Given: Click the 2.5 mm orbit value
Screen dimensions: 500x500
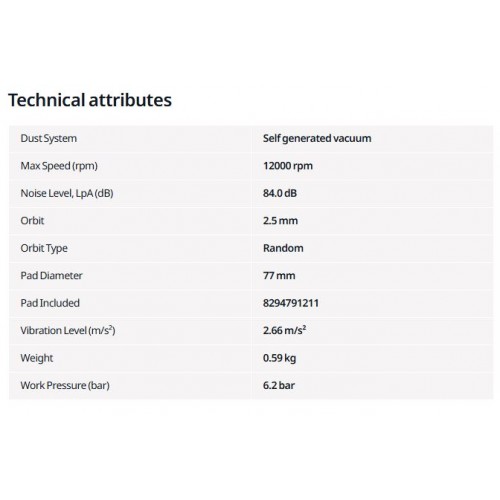Looking at the screenshot, I should [x=280, y=221].
